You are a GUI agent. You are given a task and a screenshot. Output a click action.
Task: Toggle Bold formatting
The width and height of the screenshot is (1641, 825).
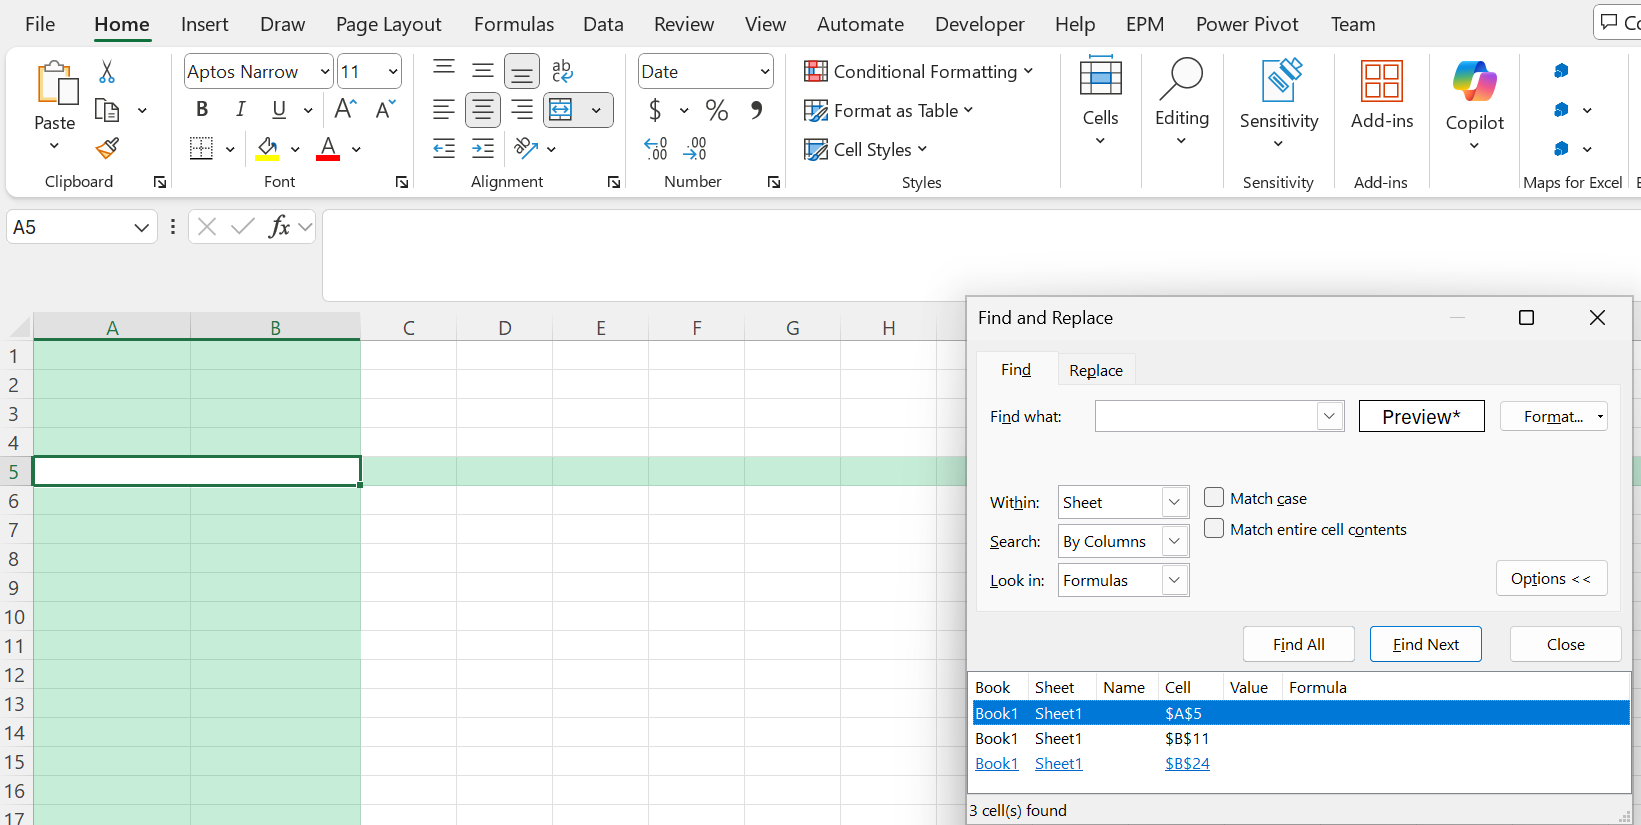pyautogui.click(x=202, y=110)
